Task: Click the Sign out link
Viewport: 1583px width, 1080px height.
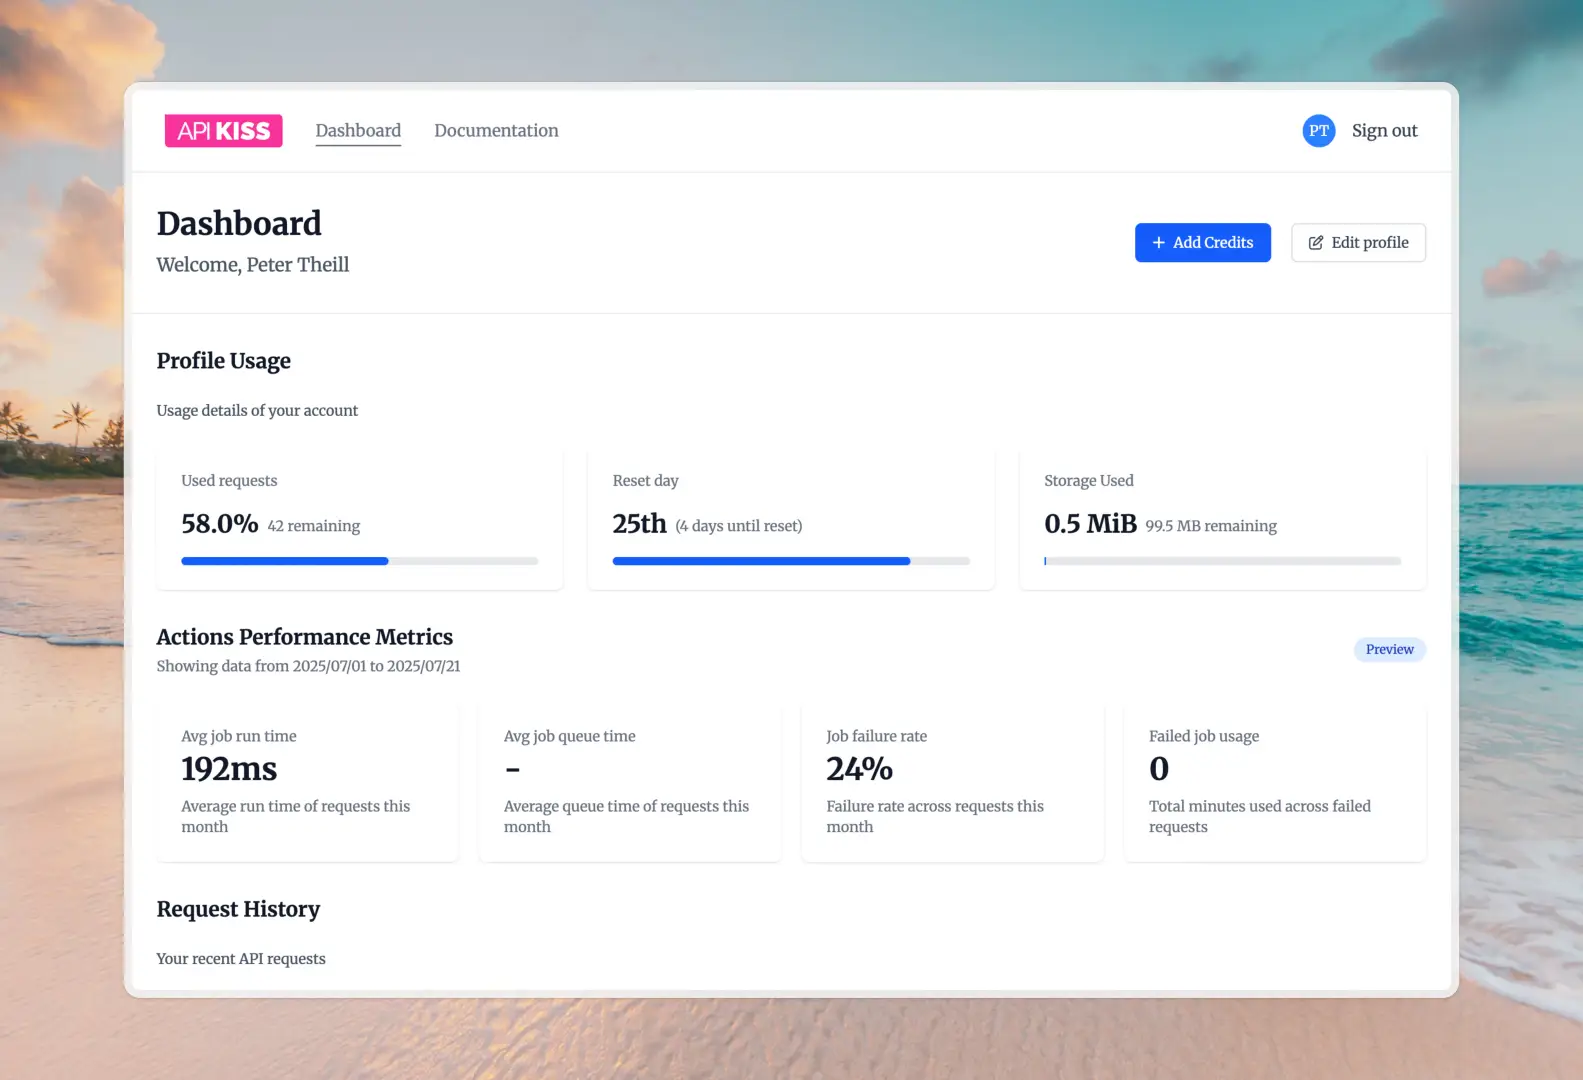Action: pyautogui.click(x=1384, y=131)
